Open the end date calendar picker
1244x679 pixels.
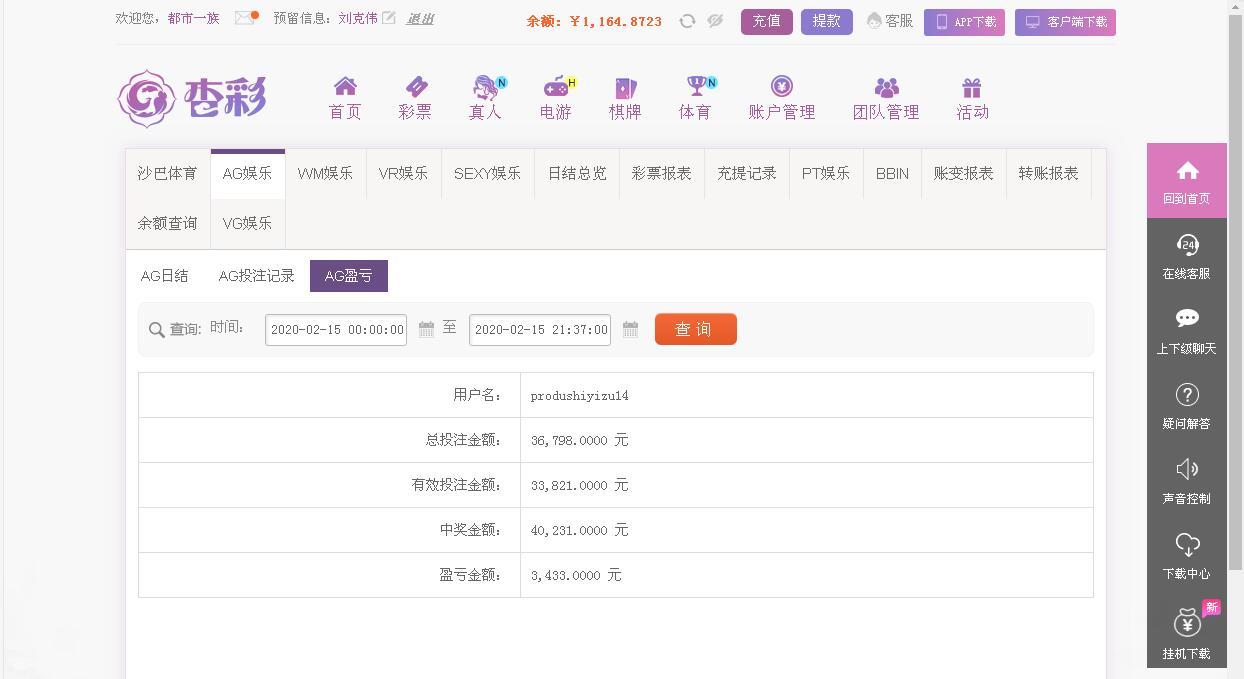point(630,329)
